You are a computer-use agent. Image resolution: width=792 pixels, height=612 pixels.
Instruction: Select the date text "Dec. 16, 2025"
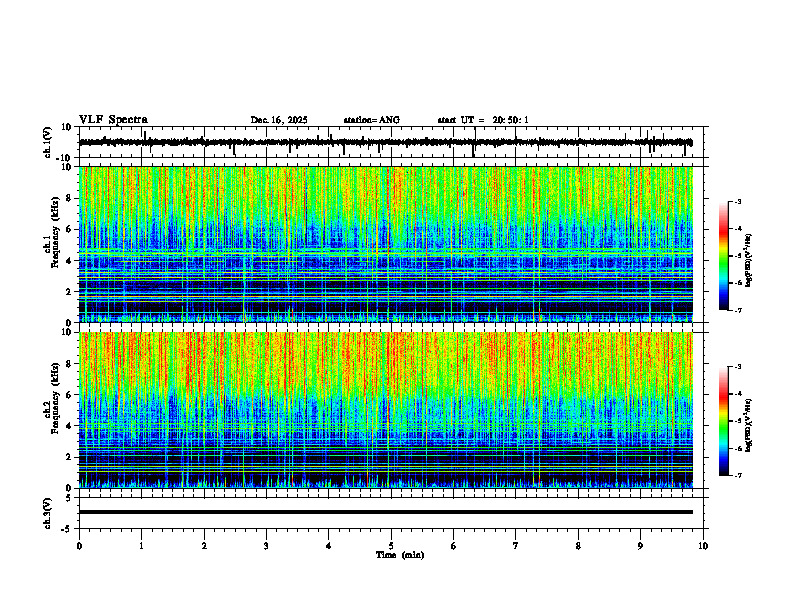tap(279, 120)
